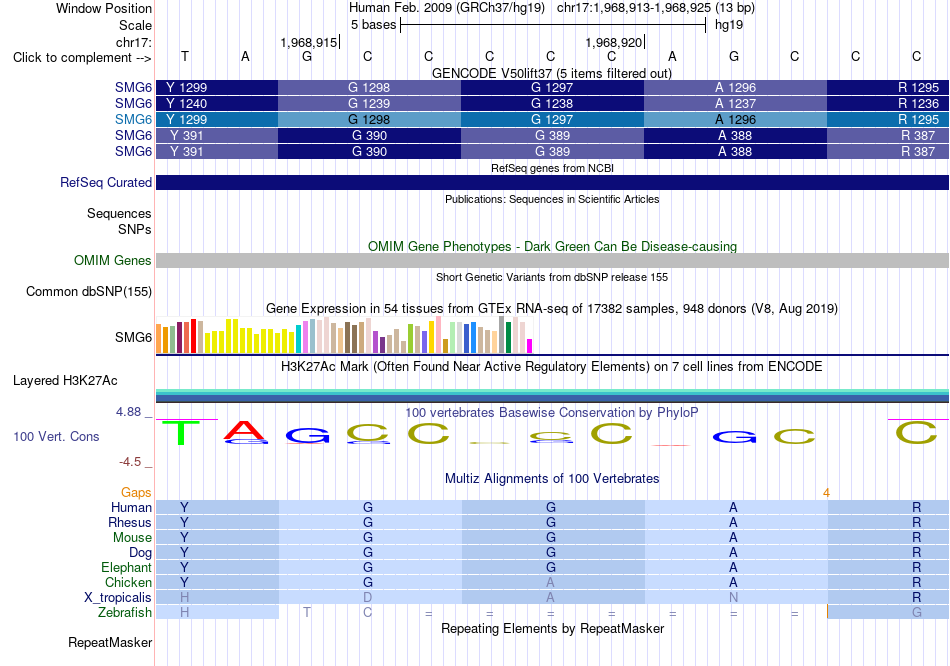Screen dimensions: 950x666
Task: Click the R 1236 codon cell
Action: click(888, 104)
